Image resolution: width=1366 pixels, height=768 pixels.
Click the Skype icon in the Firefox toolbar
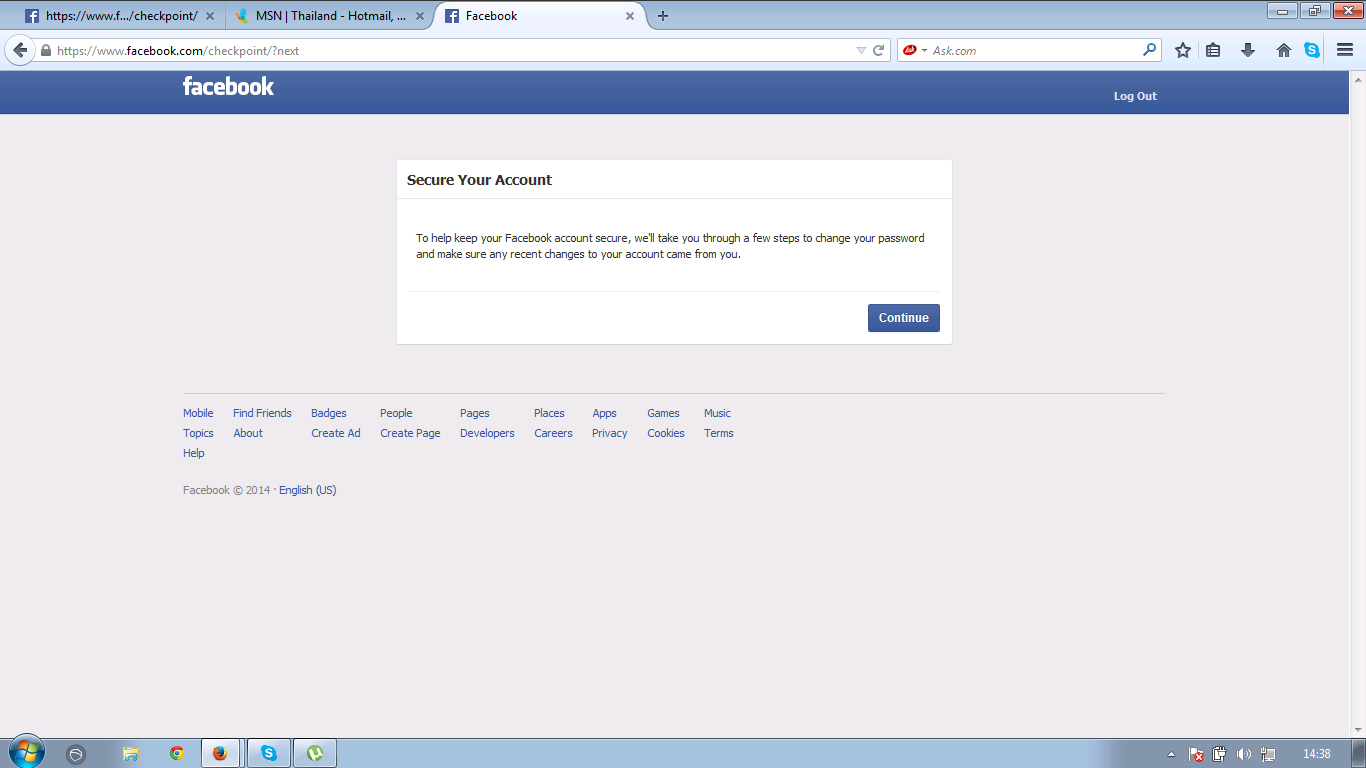pos(1312,50)
